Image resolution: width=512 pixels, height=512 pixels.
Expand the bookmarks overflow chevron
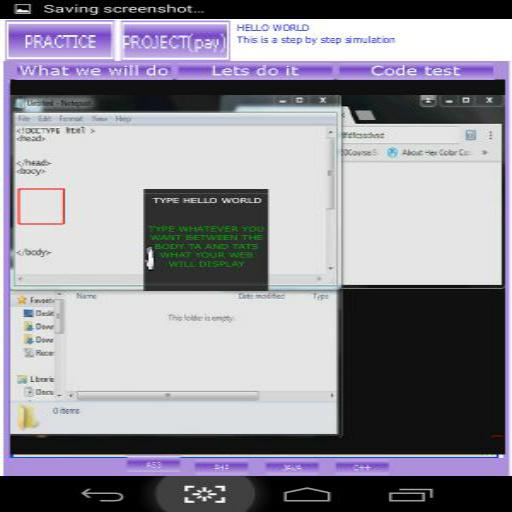(x=484, y=152)
